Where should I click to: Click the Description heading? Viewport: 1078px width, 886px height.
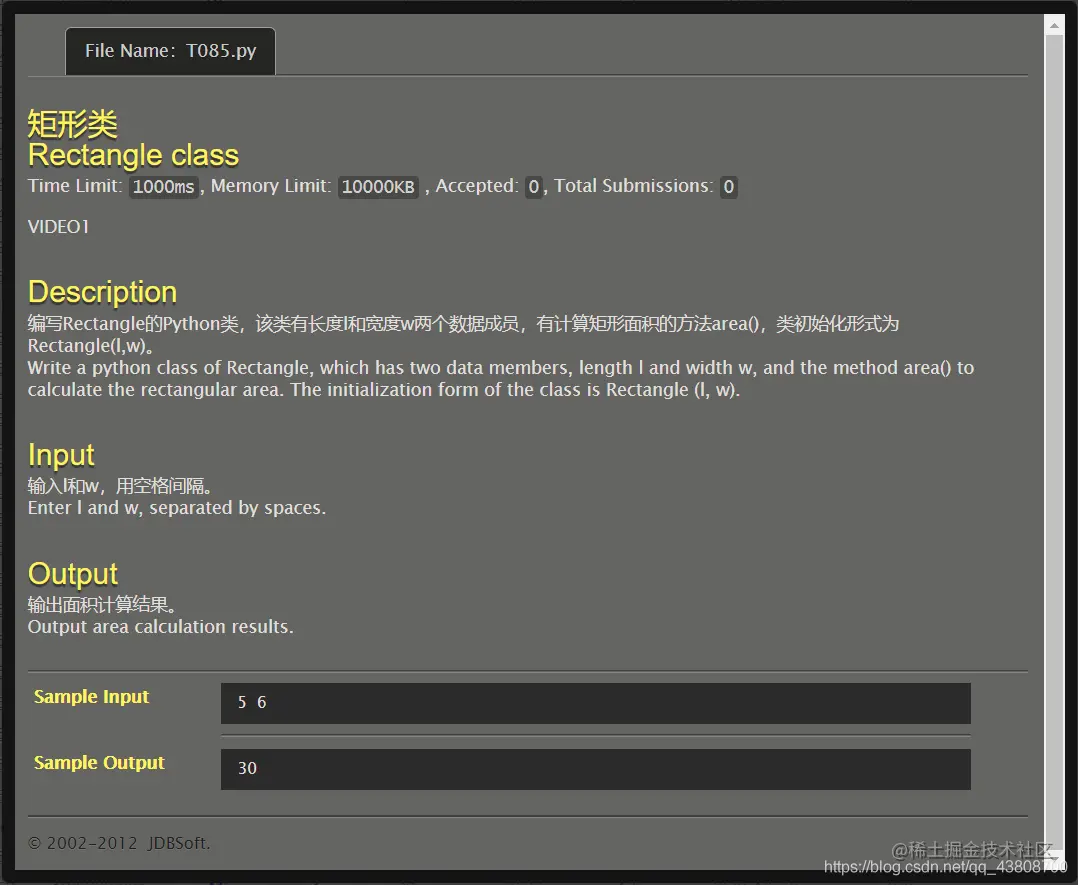point(102,292)
